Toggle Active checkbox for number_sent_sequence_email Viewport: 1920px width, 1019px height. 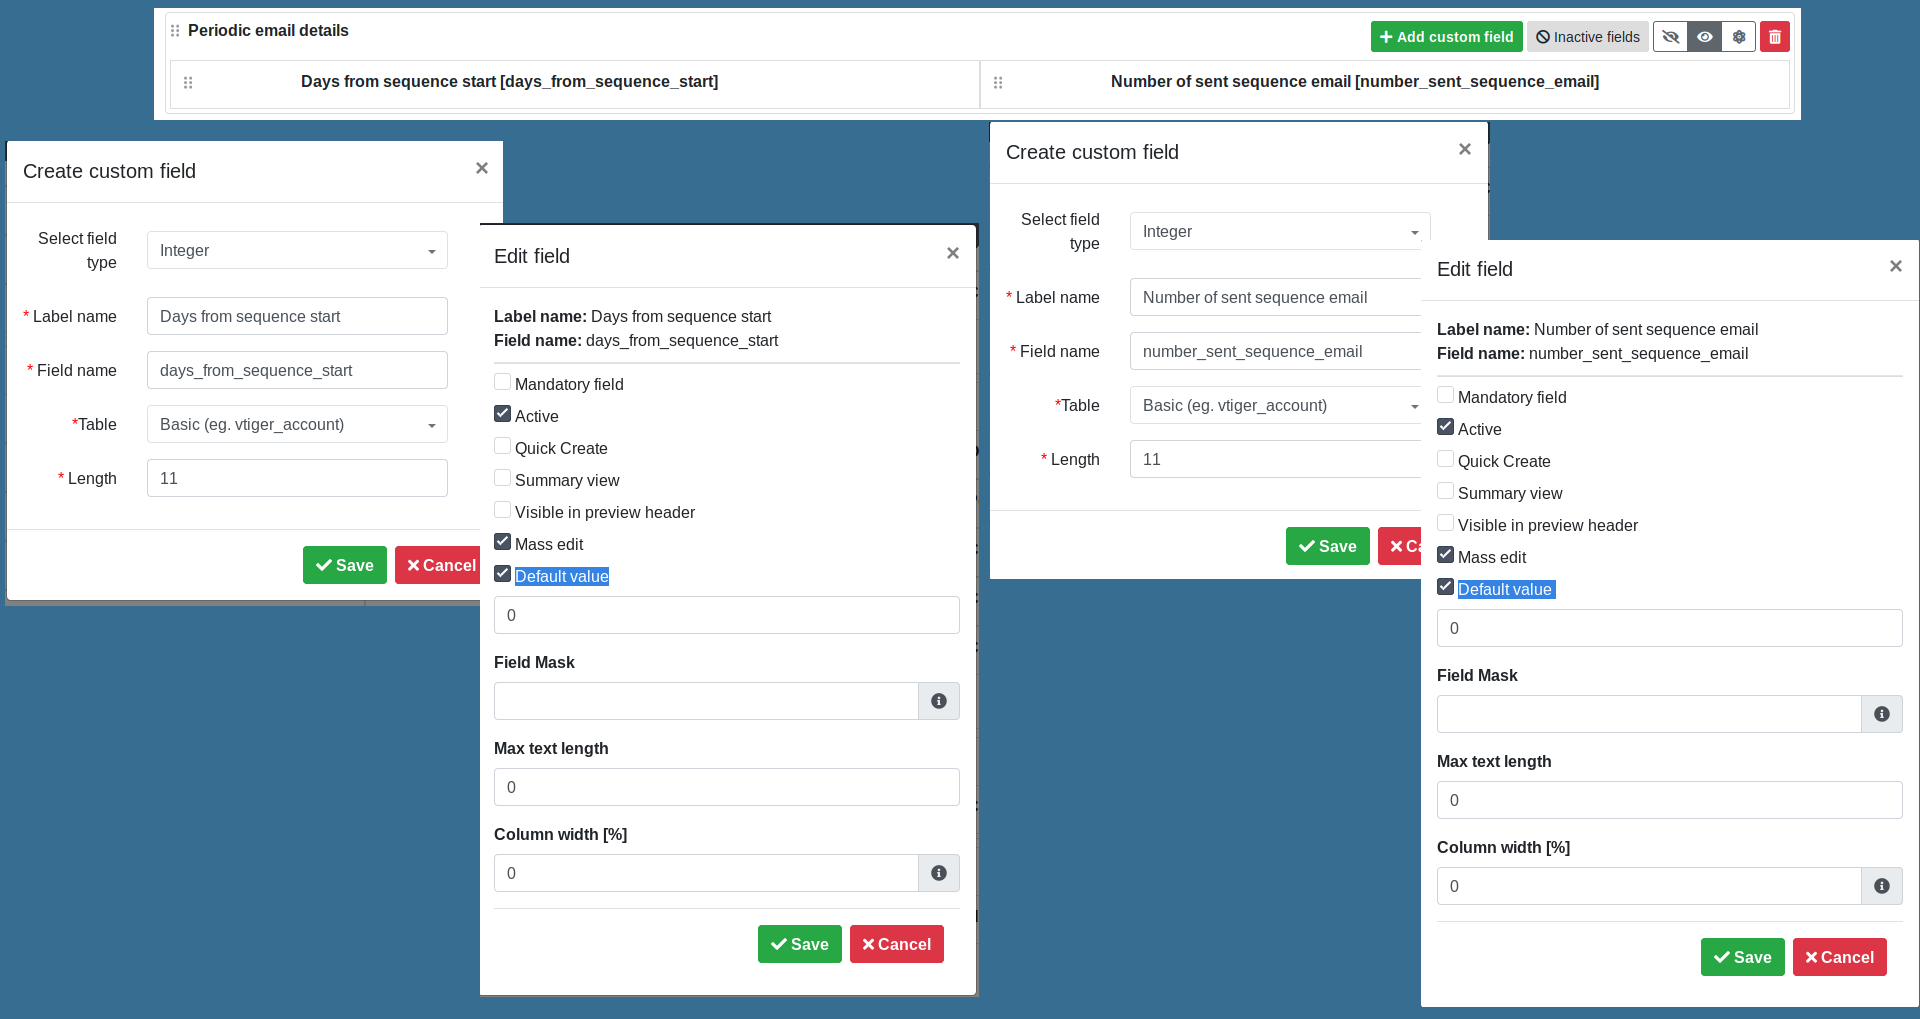(x=1446, y=427)
